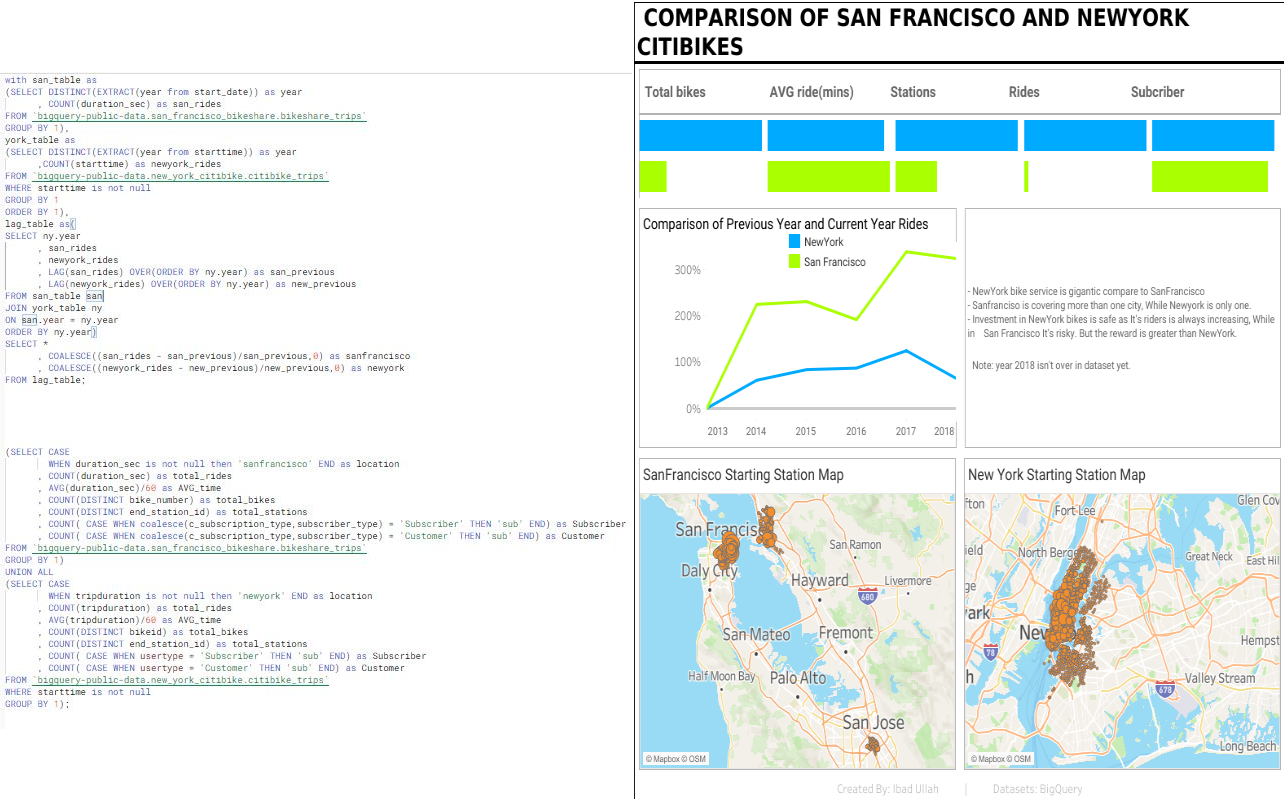Select the San Francisco green legend swatch
1284x799 pixels.
[794, 262]
